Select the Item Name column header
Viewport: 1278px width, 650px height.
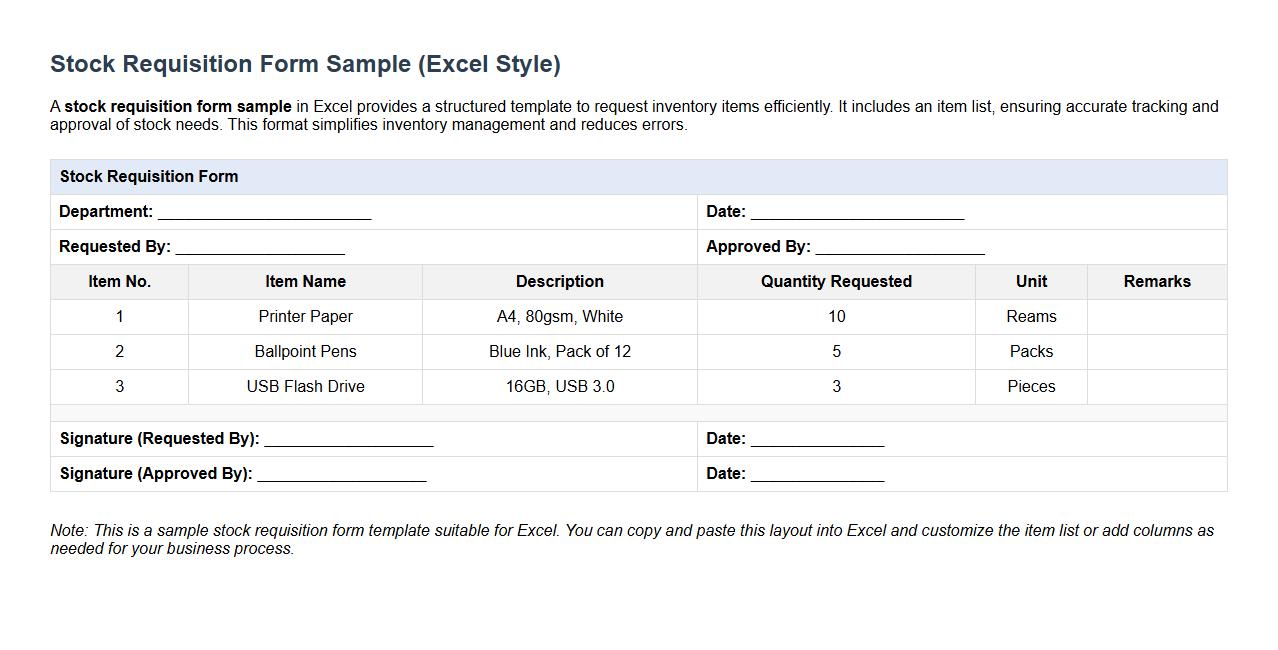(x=305, y=281)
